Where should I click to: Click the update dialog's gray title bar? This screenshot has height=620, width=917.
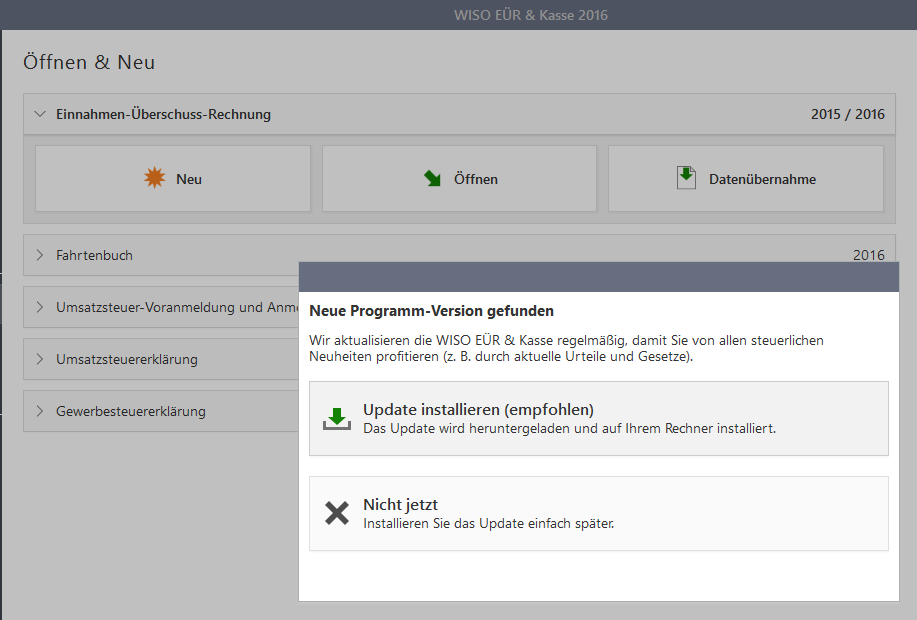tap(607, 277)
